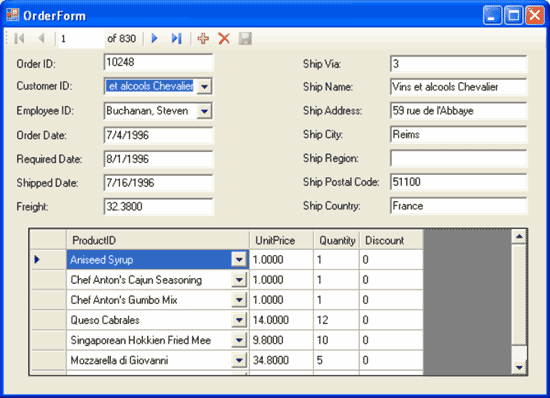Viewport: 550px width, 398px height.
Task: Click the save data disk icon
Action: pyautogui.click(x=245, y=38)
